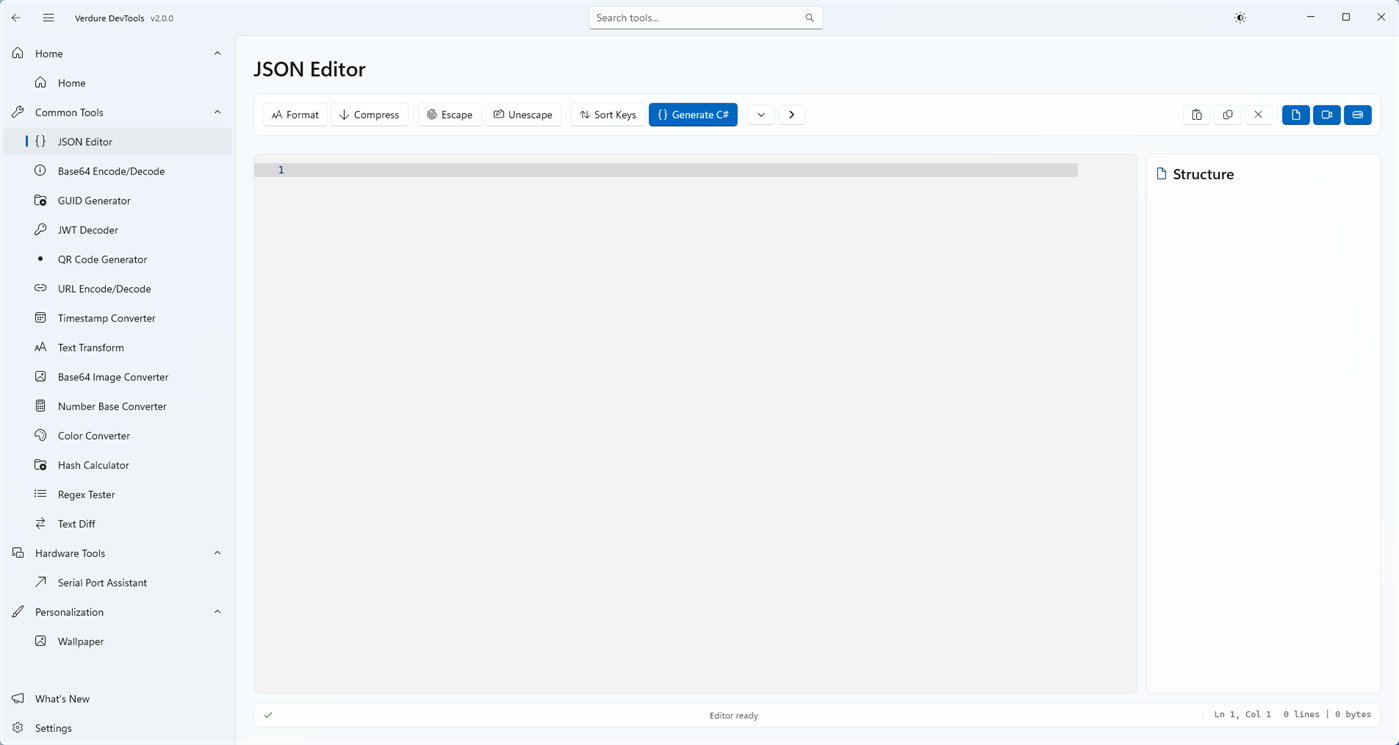The height and width of the screenshot is (745, 1399).
Task: Select the blue card icon at toolbar's far right
Action: (x=1357, y=114)
